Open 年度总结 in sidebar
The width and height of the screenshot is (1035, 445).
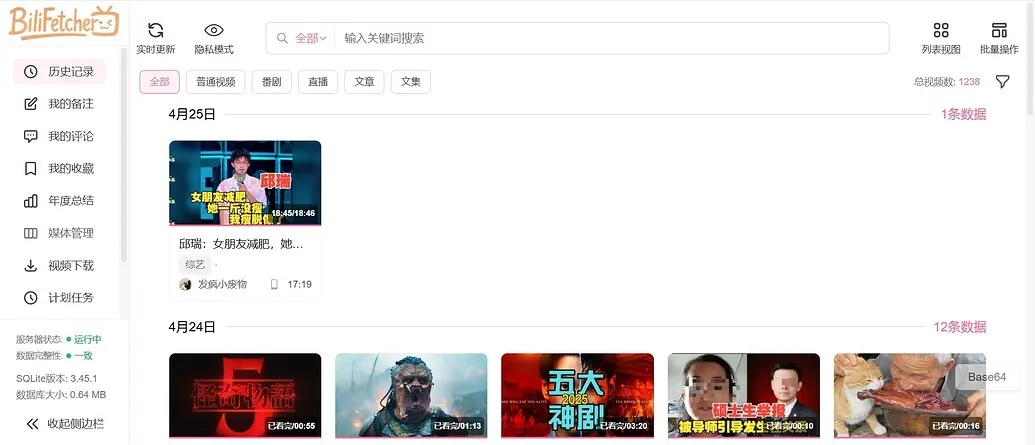(59, 201)
